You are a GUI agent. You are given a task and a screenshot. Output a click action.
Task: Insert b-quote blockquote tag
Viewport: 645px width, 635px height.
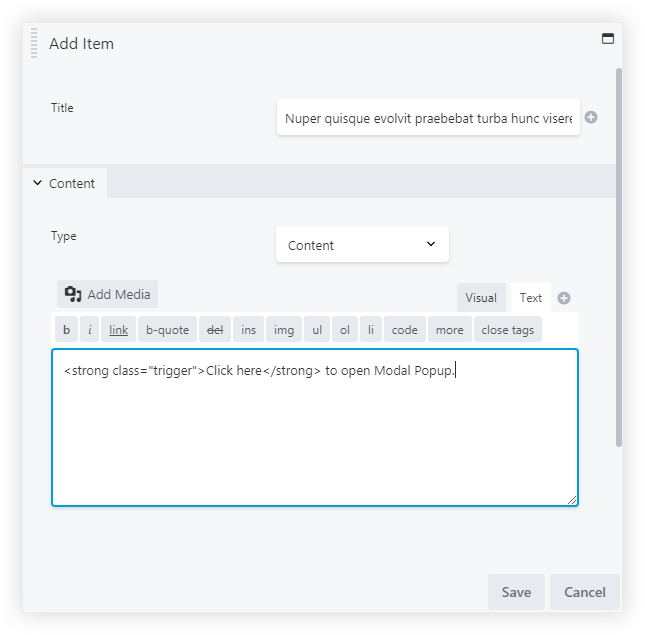(x=167, y=330)
